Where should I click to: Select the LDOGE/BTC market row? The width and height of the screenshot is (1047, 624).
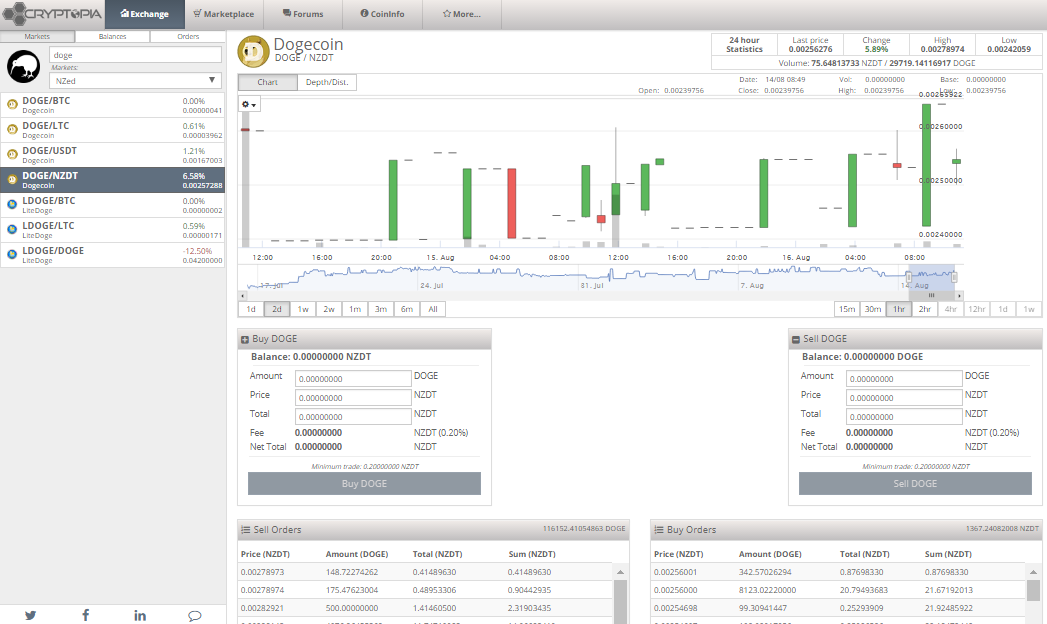coord(112,205)
